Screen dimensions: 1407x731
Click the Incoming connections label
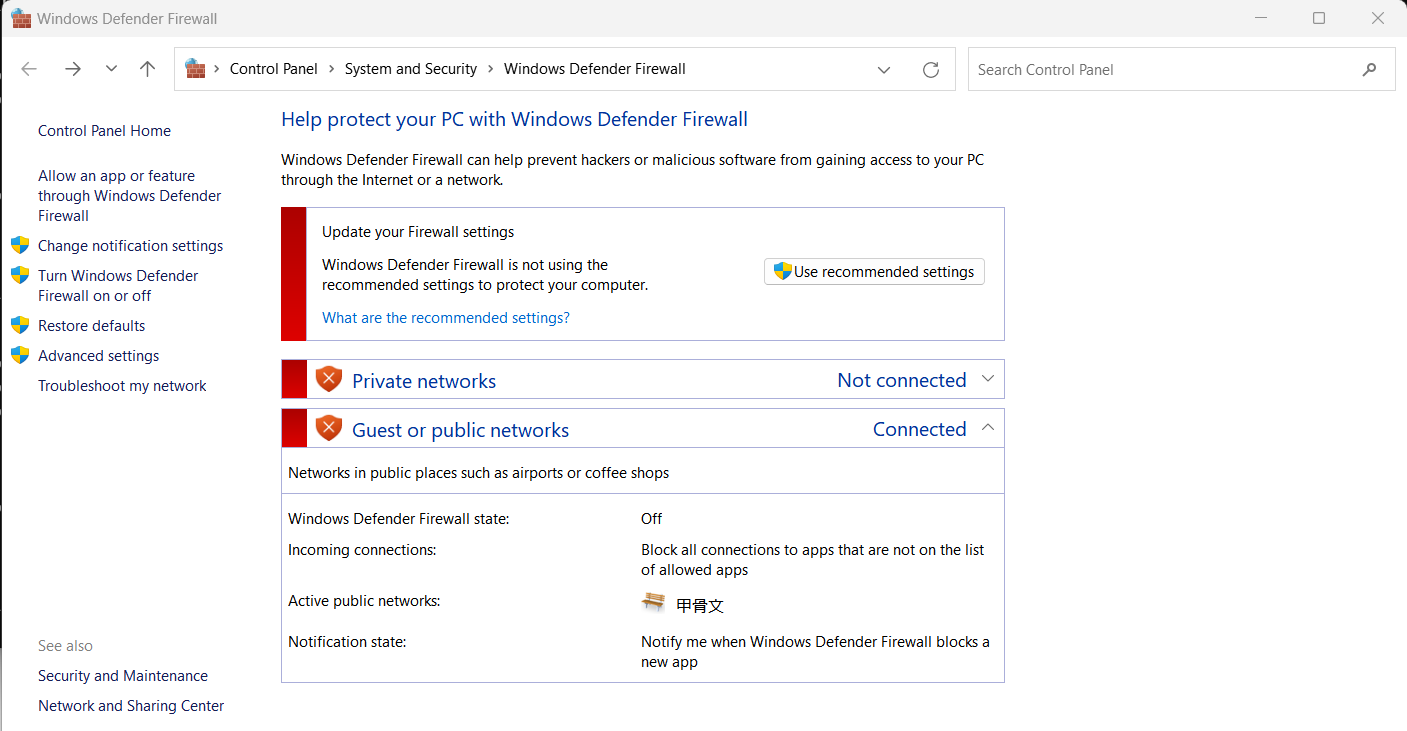[x=362, y=550]
